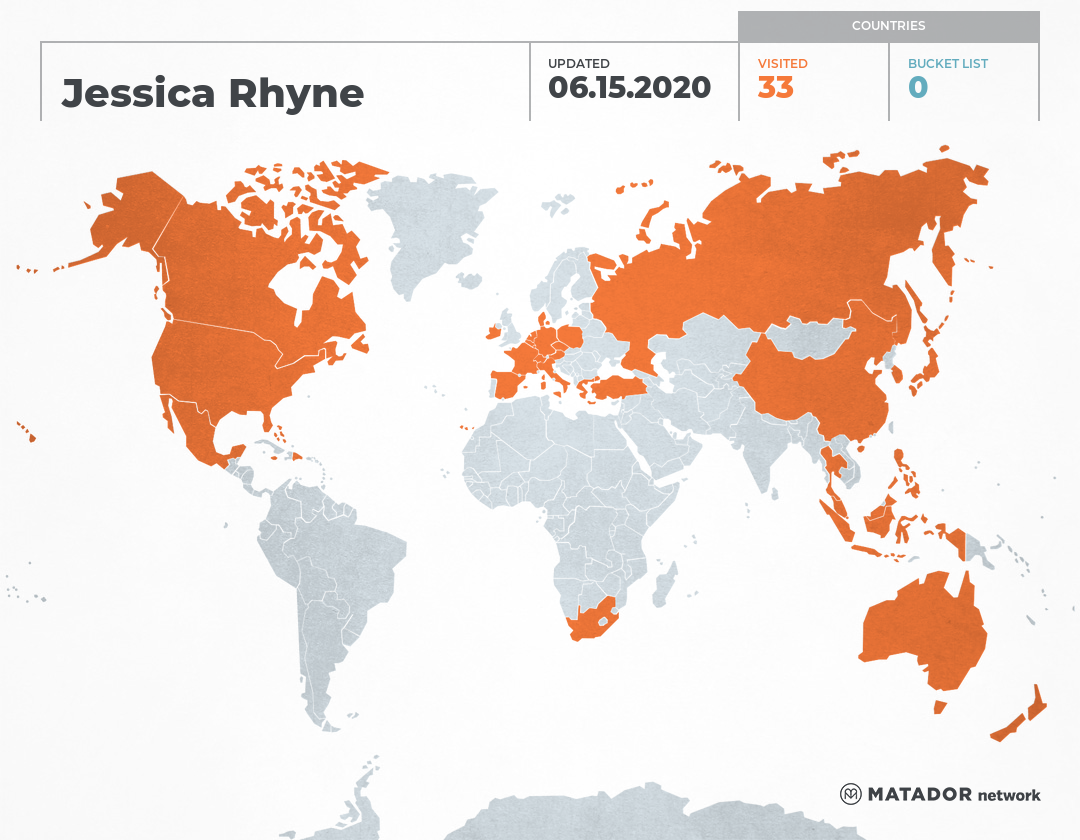Expand the COUNTRIES panel header
This screenshot has width=1080, height=840.
(889, 26)
